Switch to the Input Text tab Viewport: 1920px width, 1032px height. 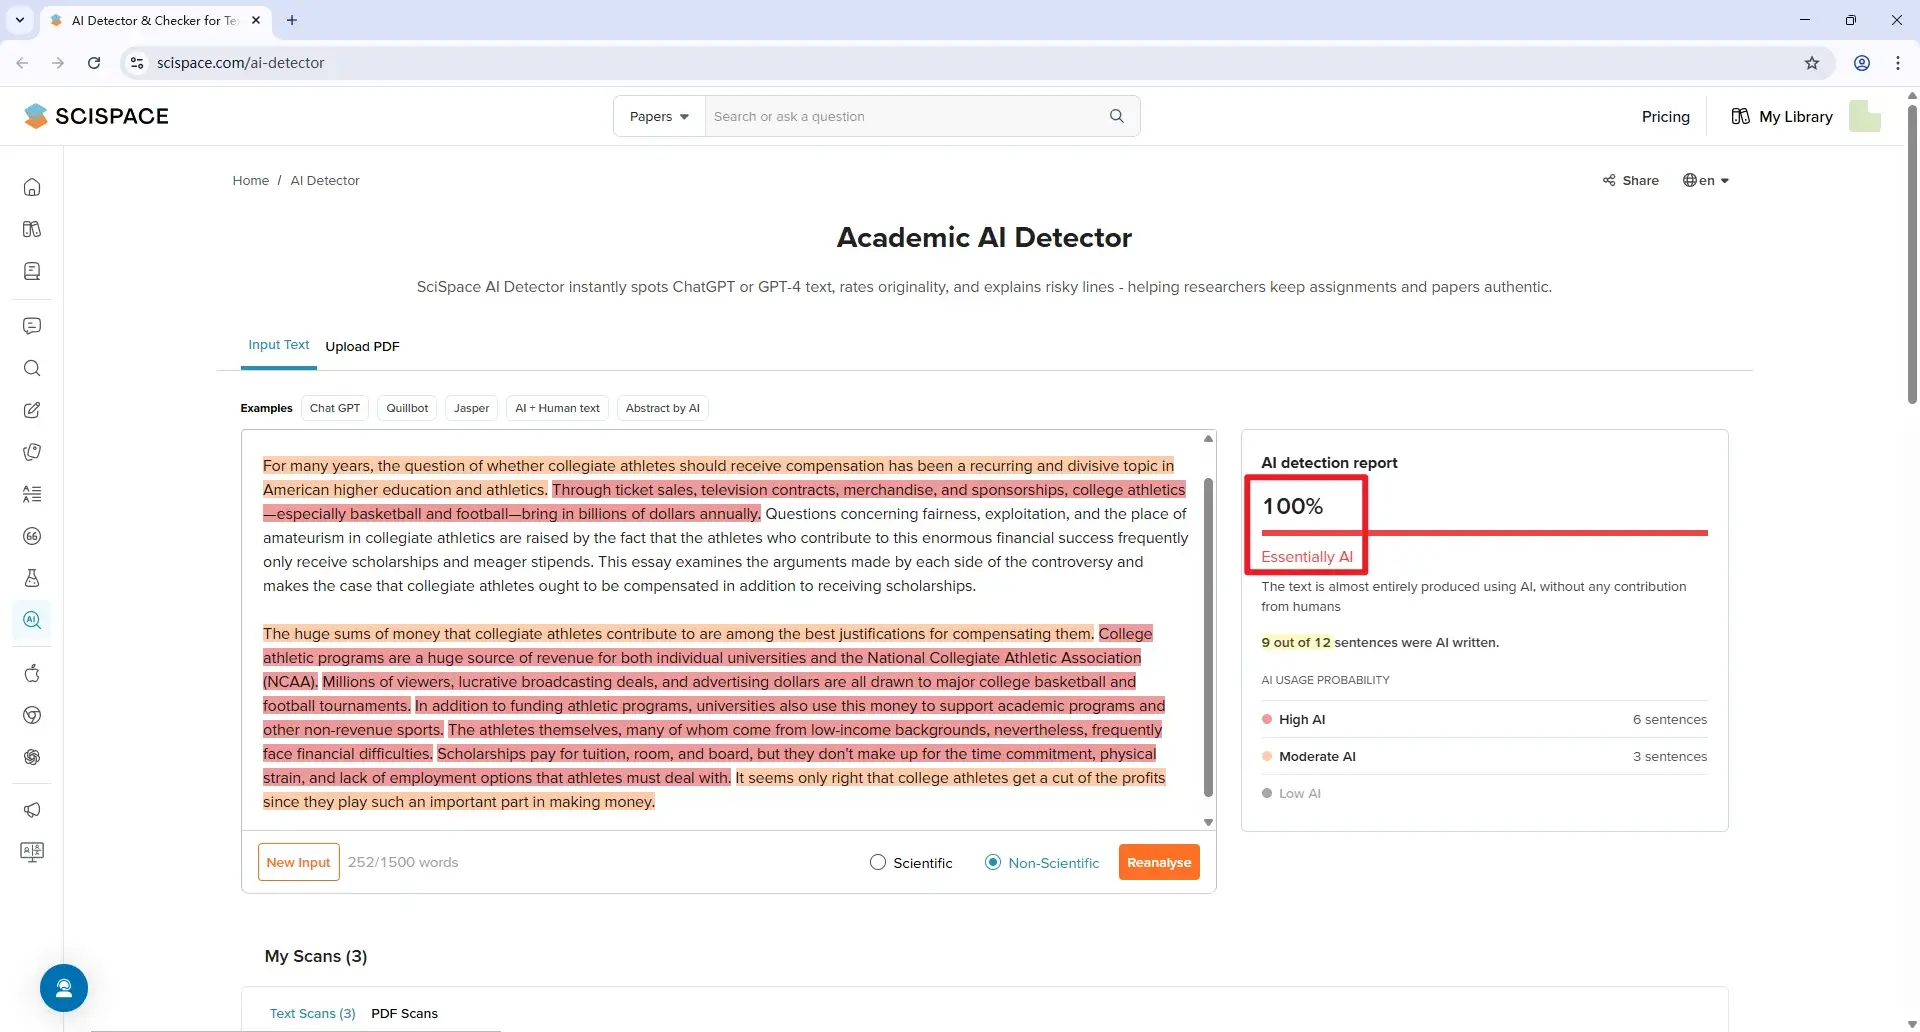click(x=279, y=345)
